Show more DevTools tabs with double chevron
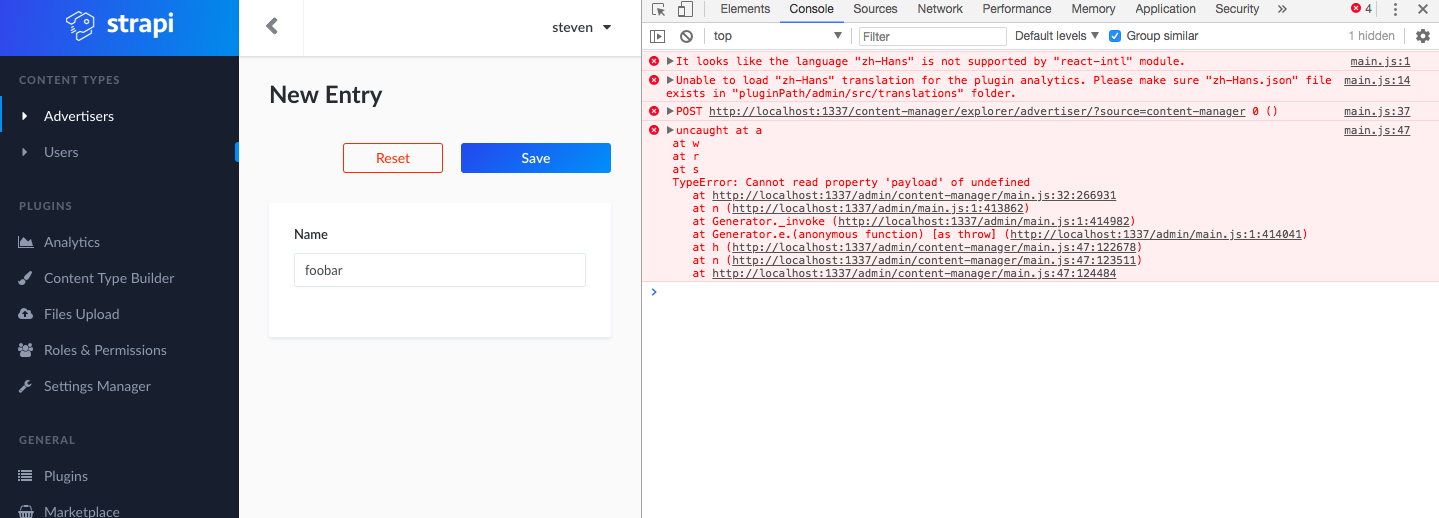This screenshot has height=518, width=1439. click(1282, 9)
